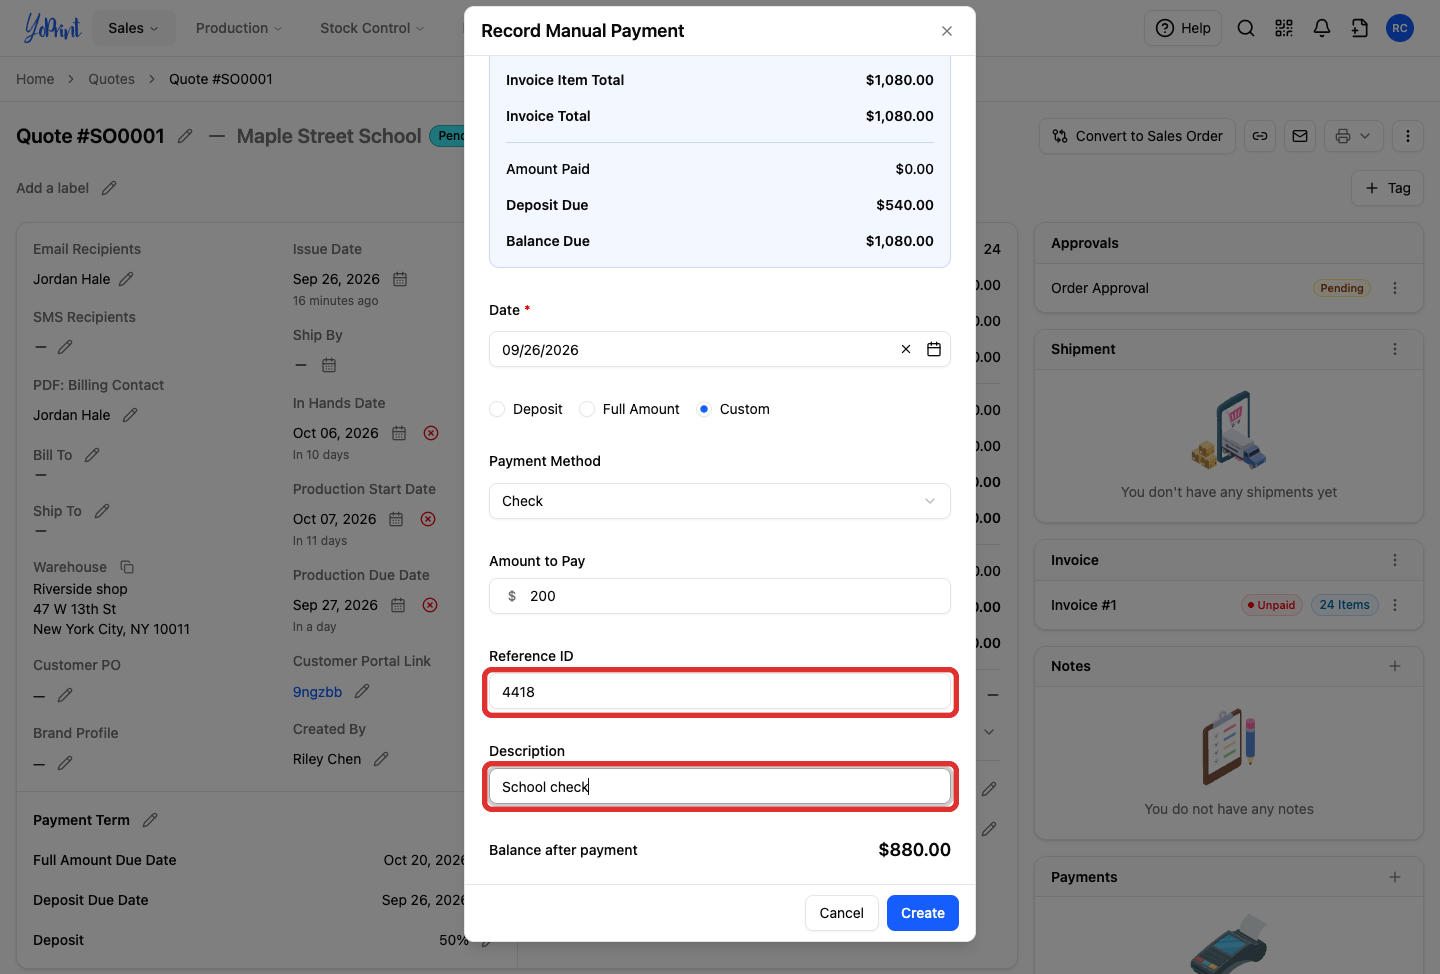
Task: Open the search icon in top bar
Action: [x=1246, y=28]
